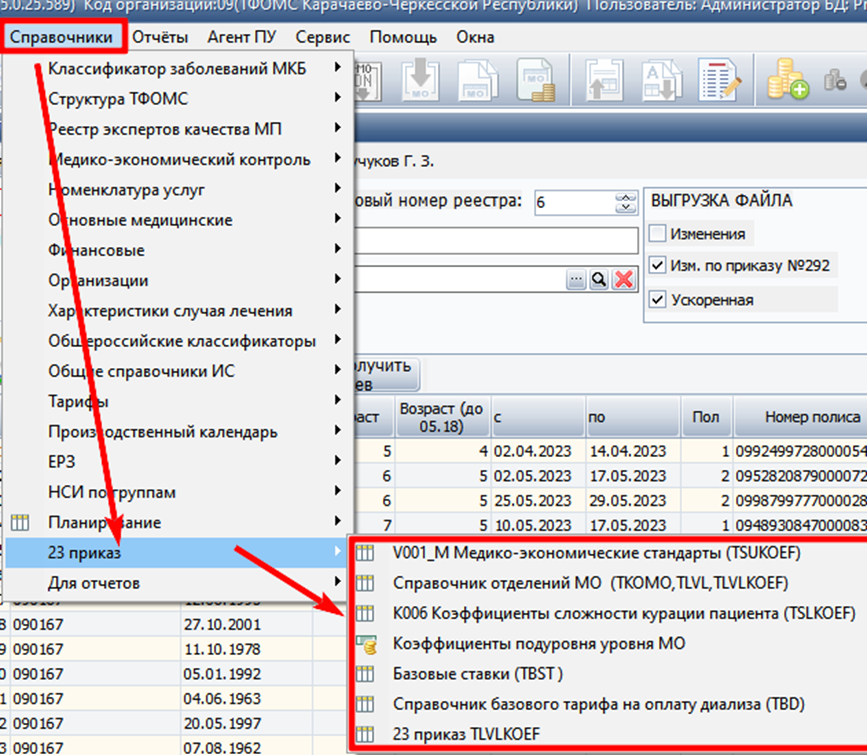
Task: Choose K006 Коэффициенты сложности курации пациента (TSLKOEF)
Action: pos(624,613)
